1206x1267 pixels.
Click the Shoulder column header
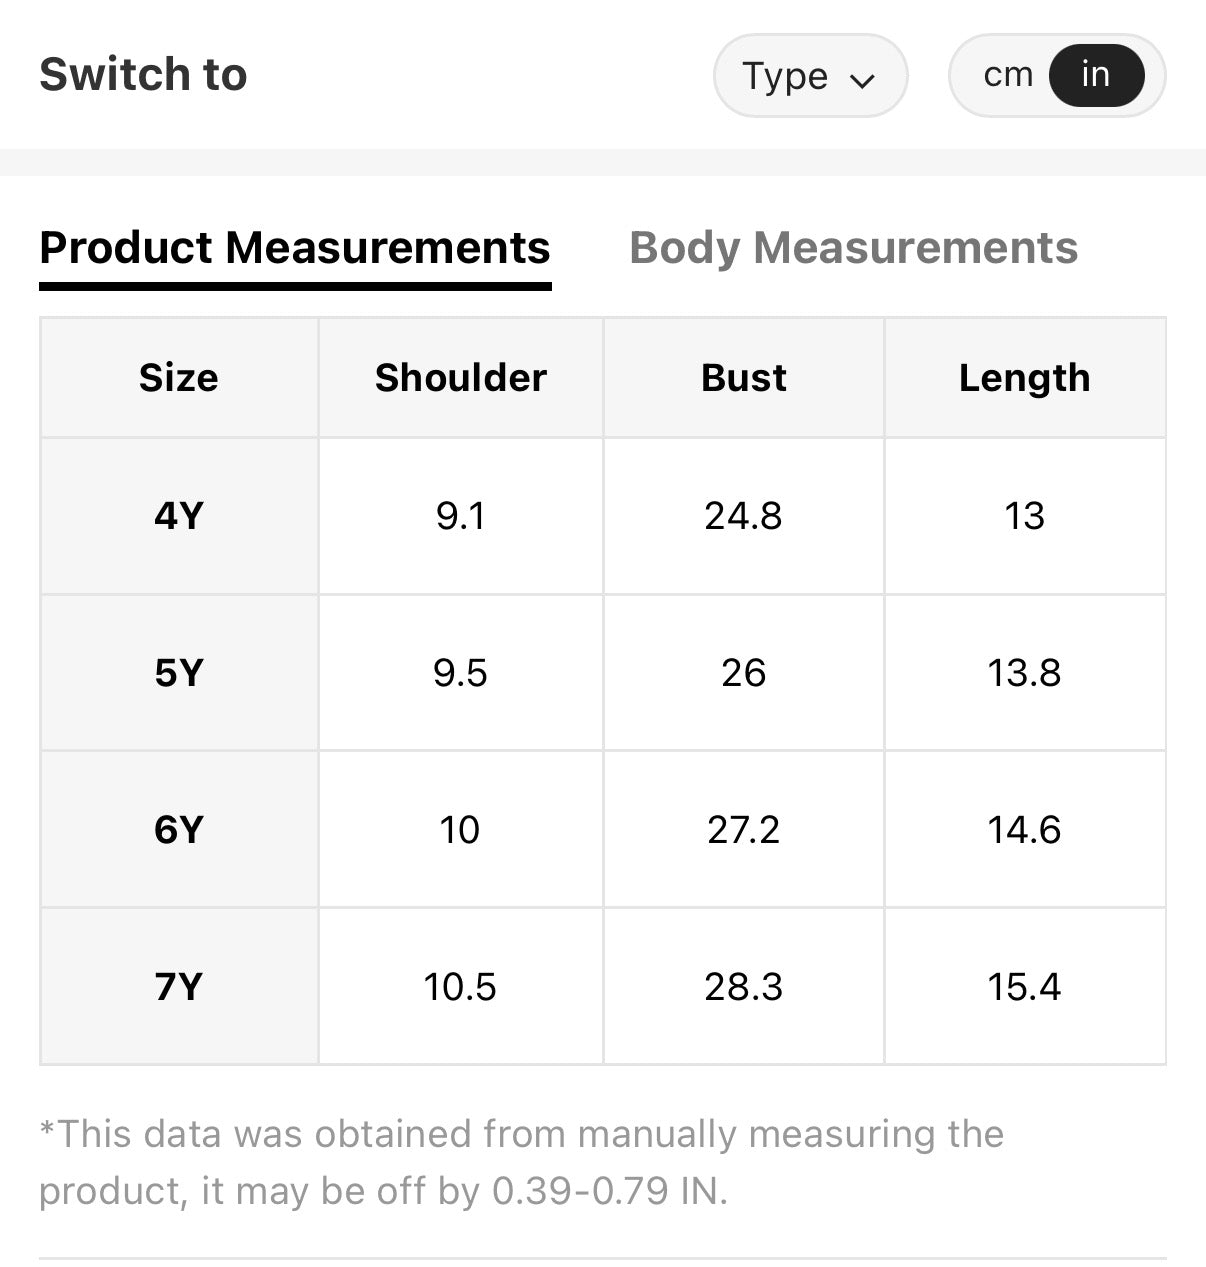pyautogui.click(x=461, y=378)
